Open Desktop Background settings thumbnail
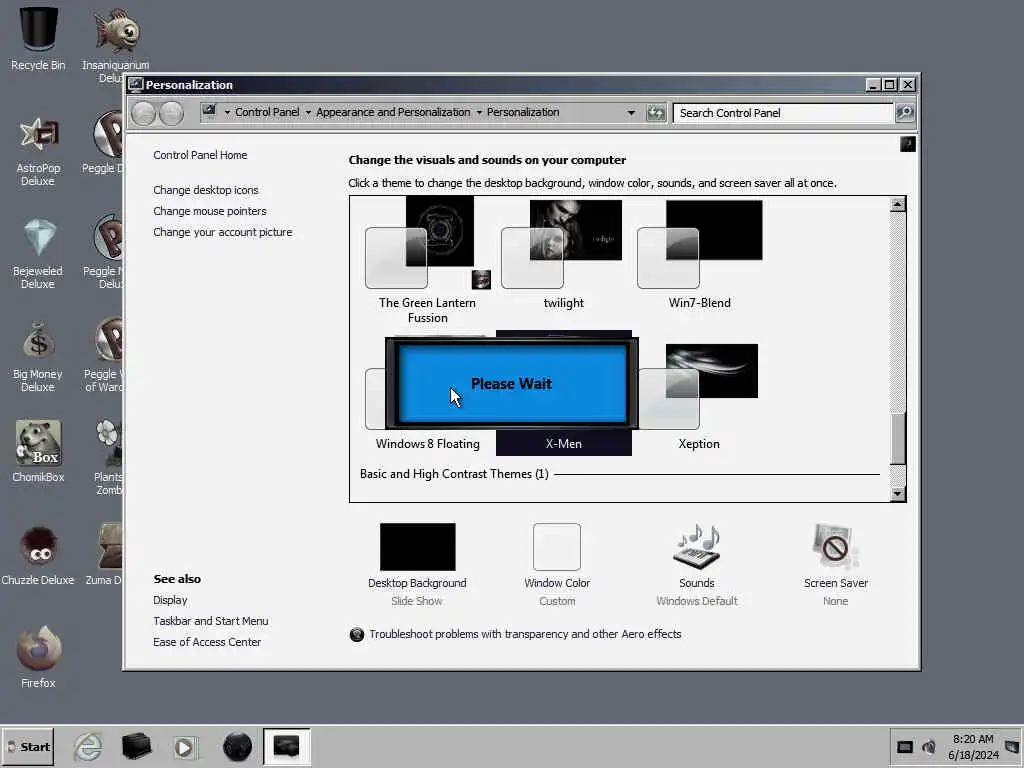Viewport: 1024px width, 768px height. tap(417, 547)
